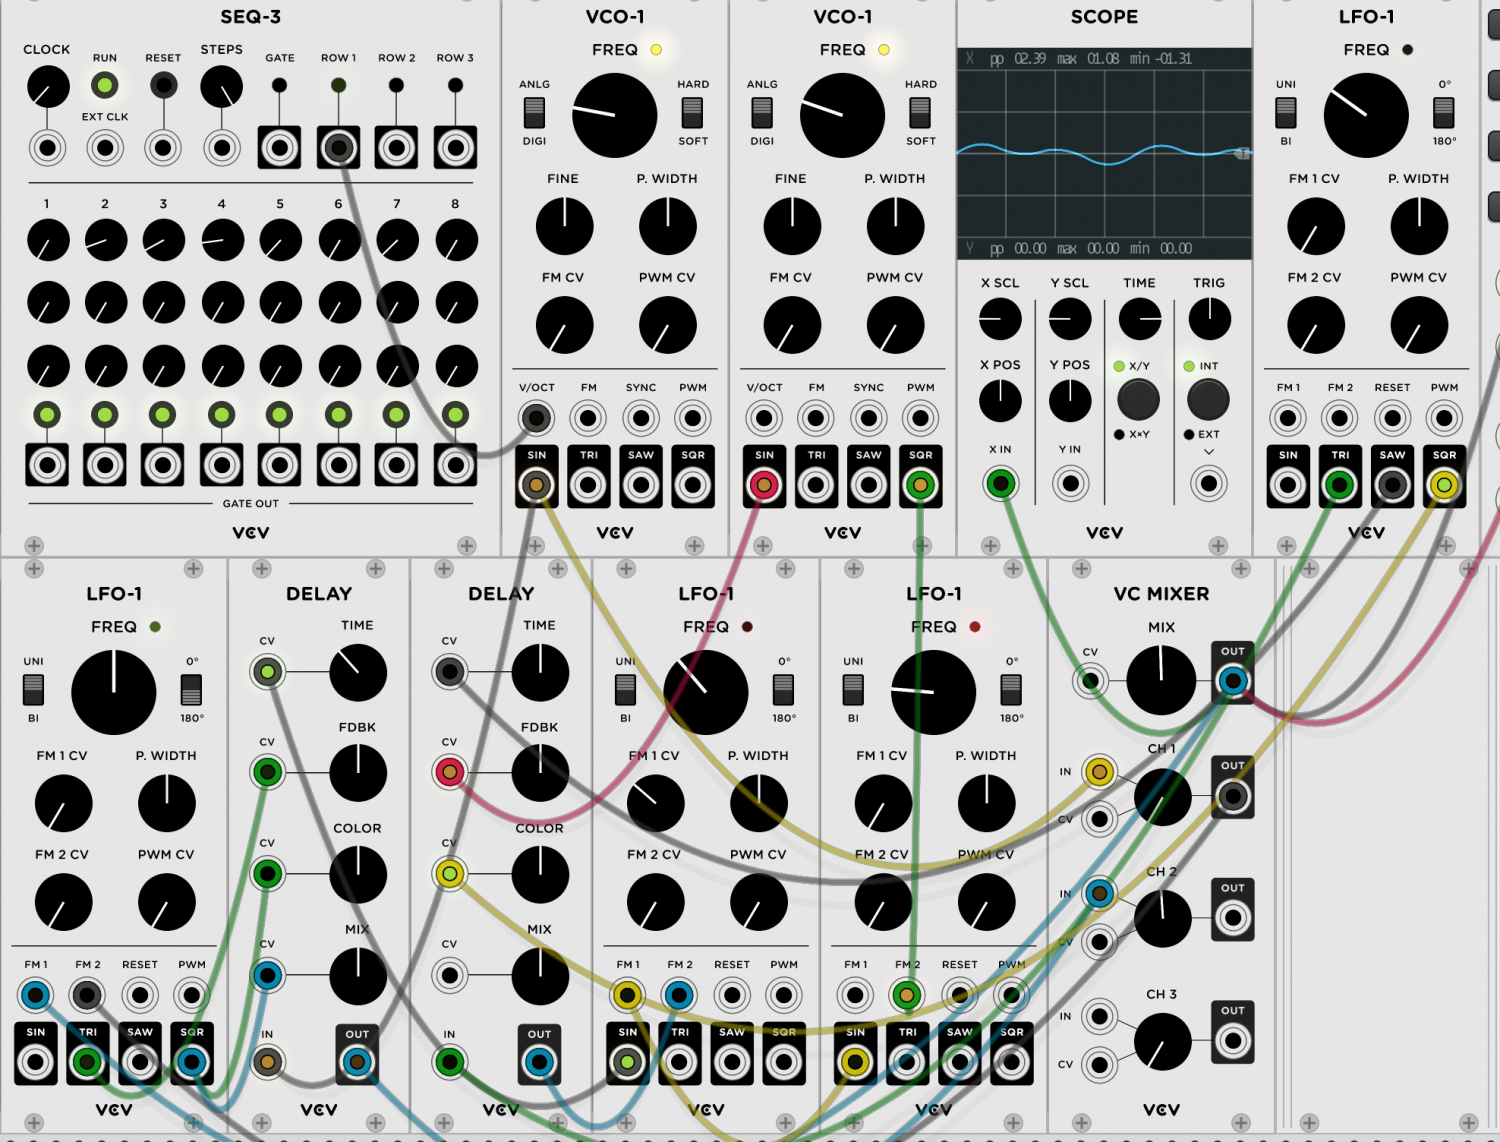This screenshot has height=1142, width=1500.
Task: Click the SCOPE TRIG knob
Action: pyautogui.click(x=1209, y=319)
